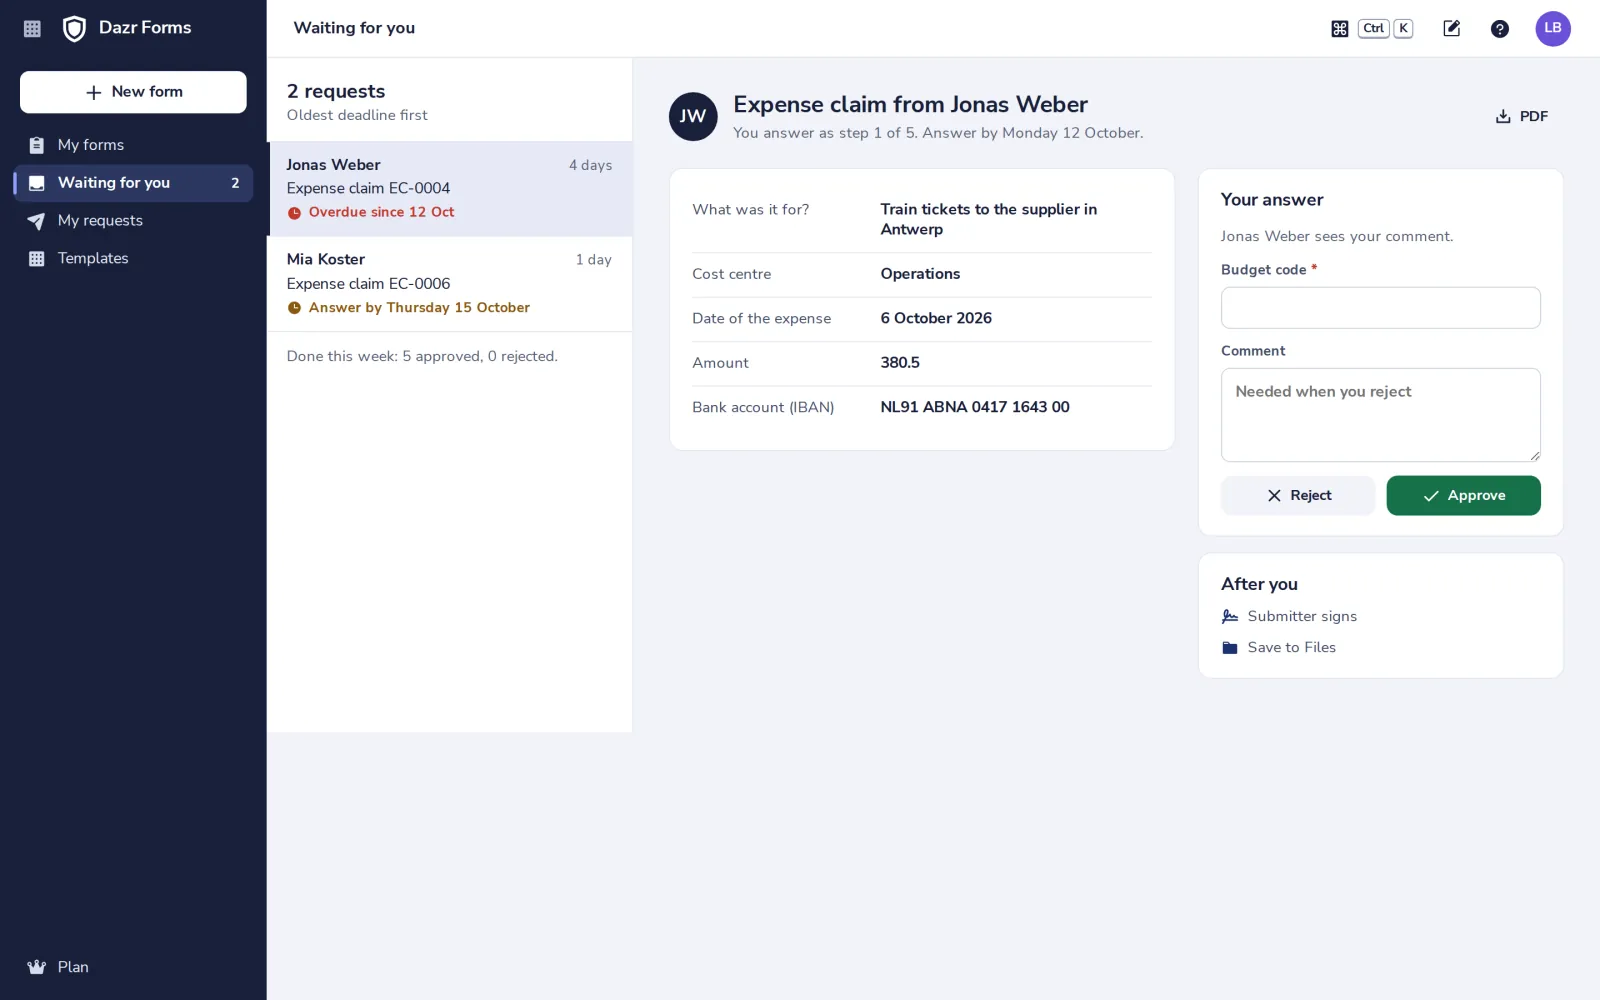The image size is (1600, 1000).
Task: Focus the Budget code field
Action: pos(1380,308)
